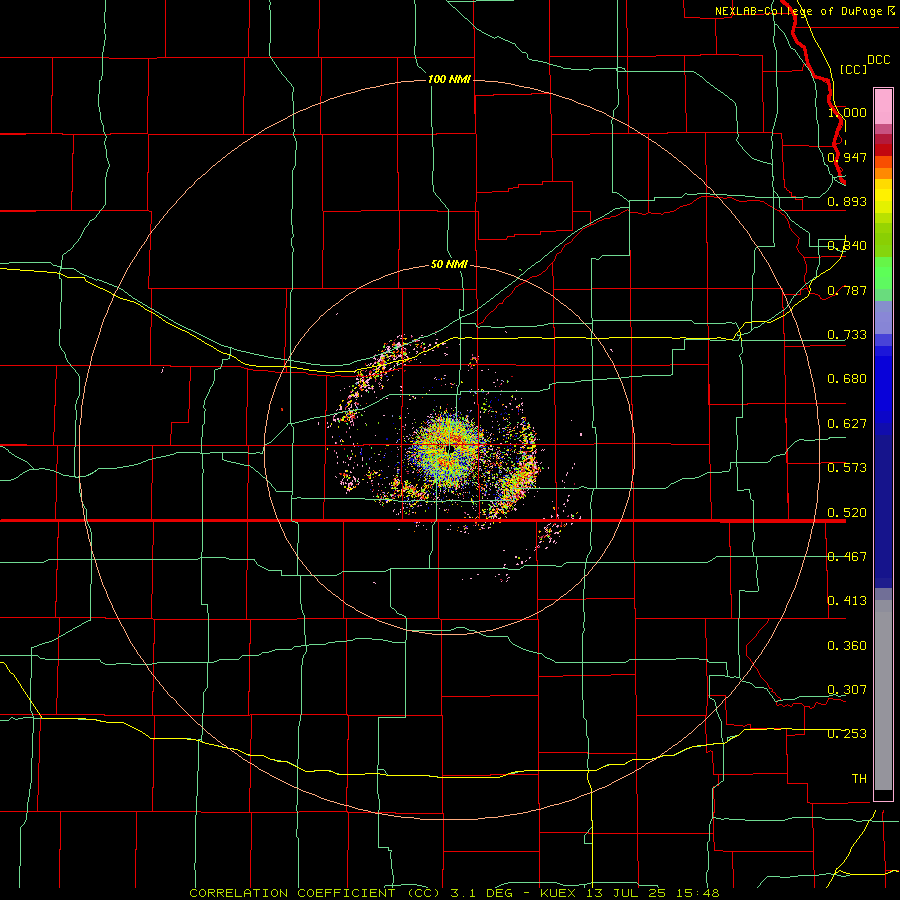The height and width of the screenshot is (900, 900).
Task: Click the 0.307 legend value
Action: click(847, 690)
